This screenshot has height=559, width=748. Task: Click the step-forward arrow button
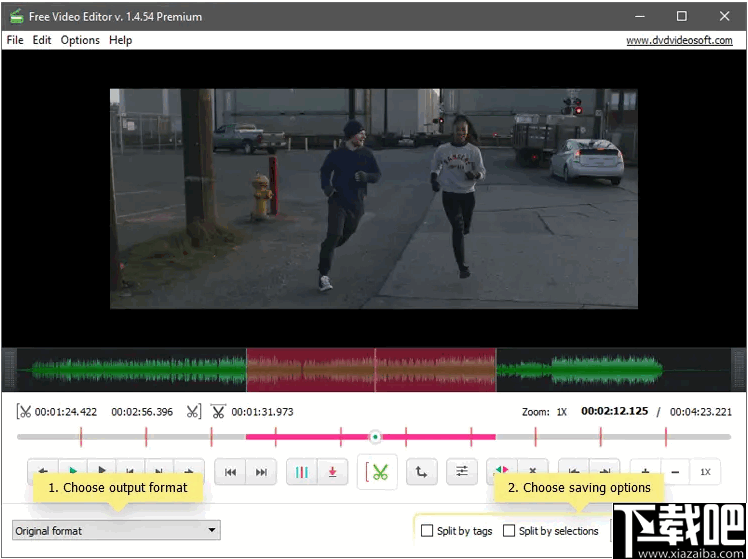189,470
